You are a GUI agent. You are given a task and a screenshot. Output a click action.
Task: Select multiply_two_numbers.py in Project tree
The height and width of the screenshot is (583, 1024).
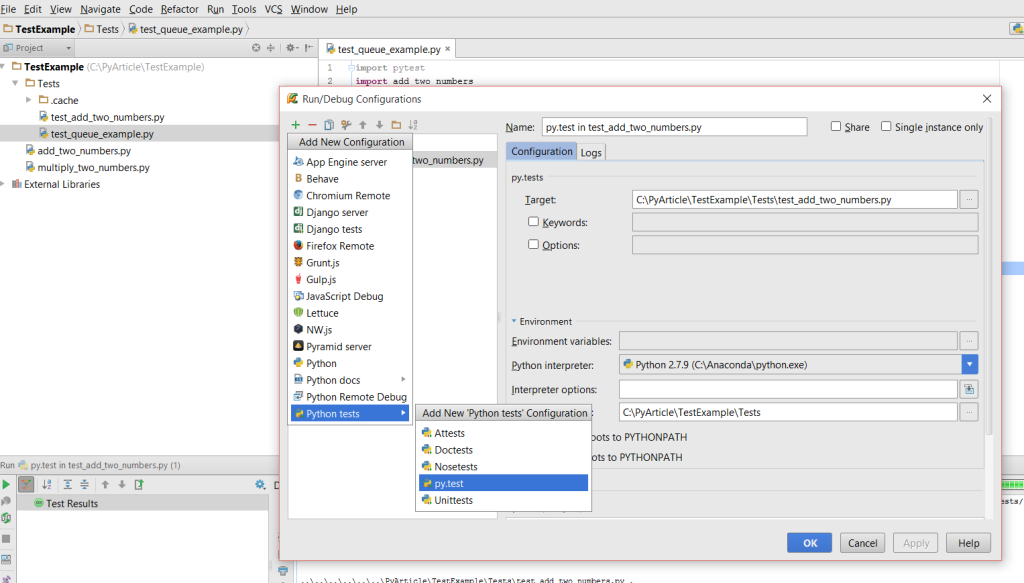(x=93, y=167)
